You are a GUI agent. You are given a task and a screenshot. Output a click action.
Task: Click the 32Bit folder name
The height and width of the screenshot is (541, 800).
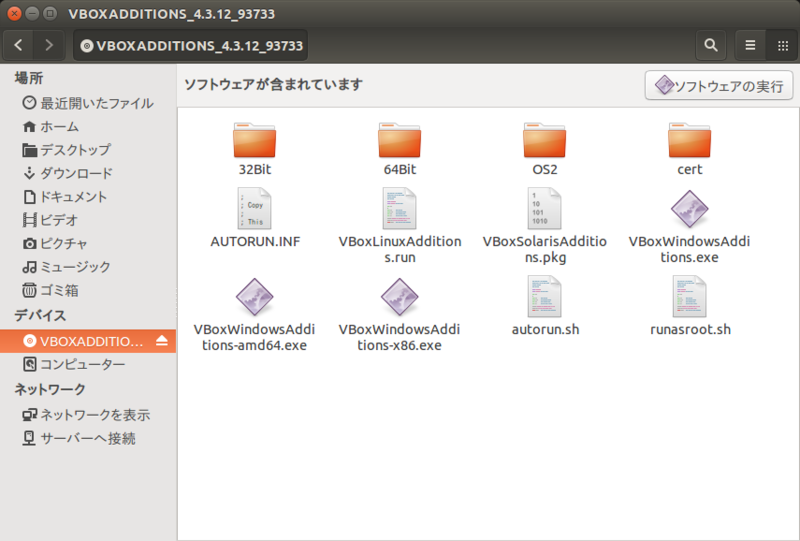click(x=255, y=169)
